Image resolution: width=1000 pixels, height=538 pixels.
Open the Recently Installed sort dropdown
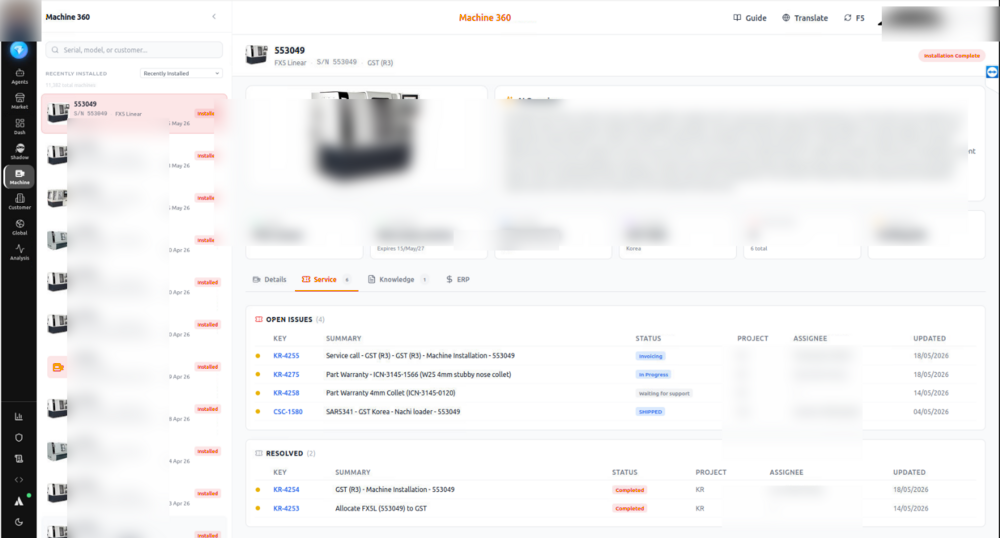[x=181, y=73]
